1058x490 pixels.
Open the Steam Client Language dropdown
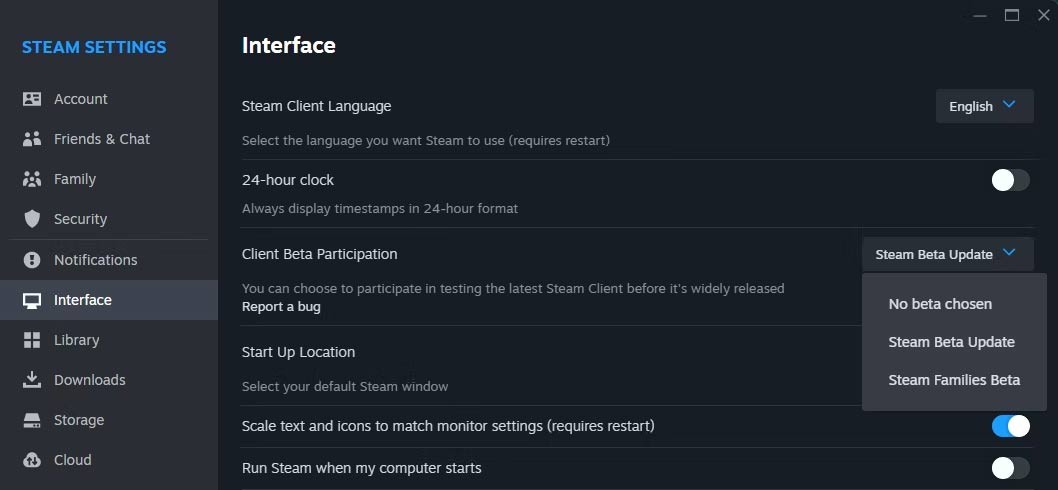(984, 106)
